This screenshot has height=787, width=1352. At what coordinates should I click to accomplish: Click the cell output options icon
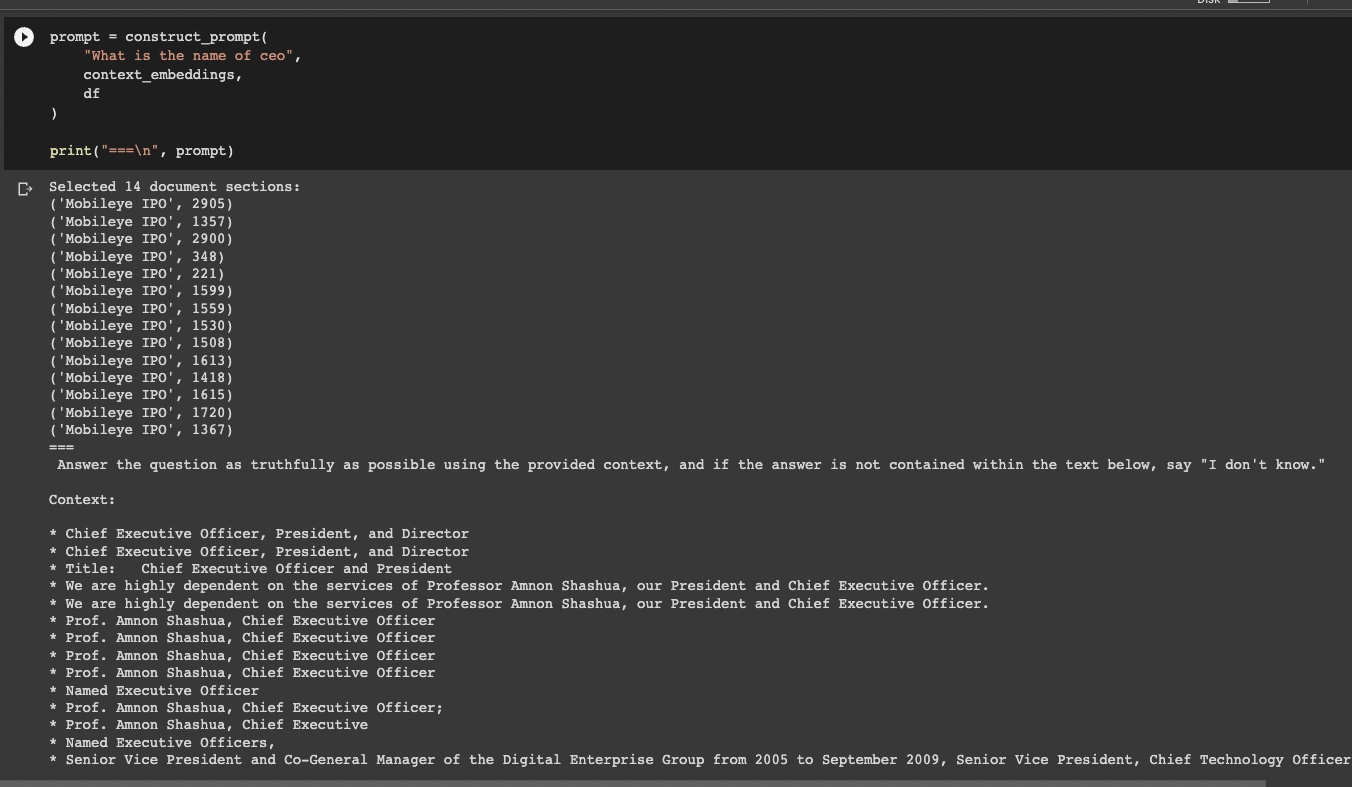tap(24, 189)
